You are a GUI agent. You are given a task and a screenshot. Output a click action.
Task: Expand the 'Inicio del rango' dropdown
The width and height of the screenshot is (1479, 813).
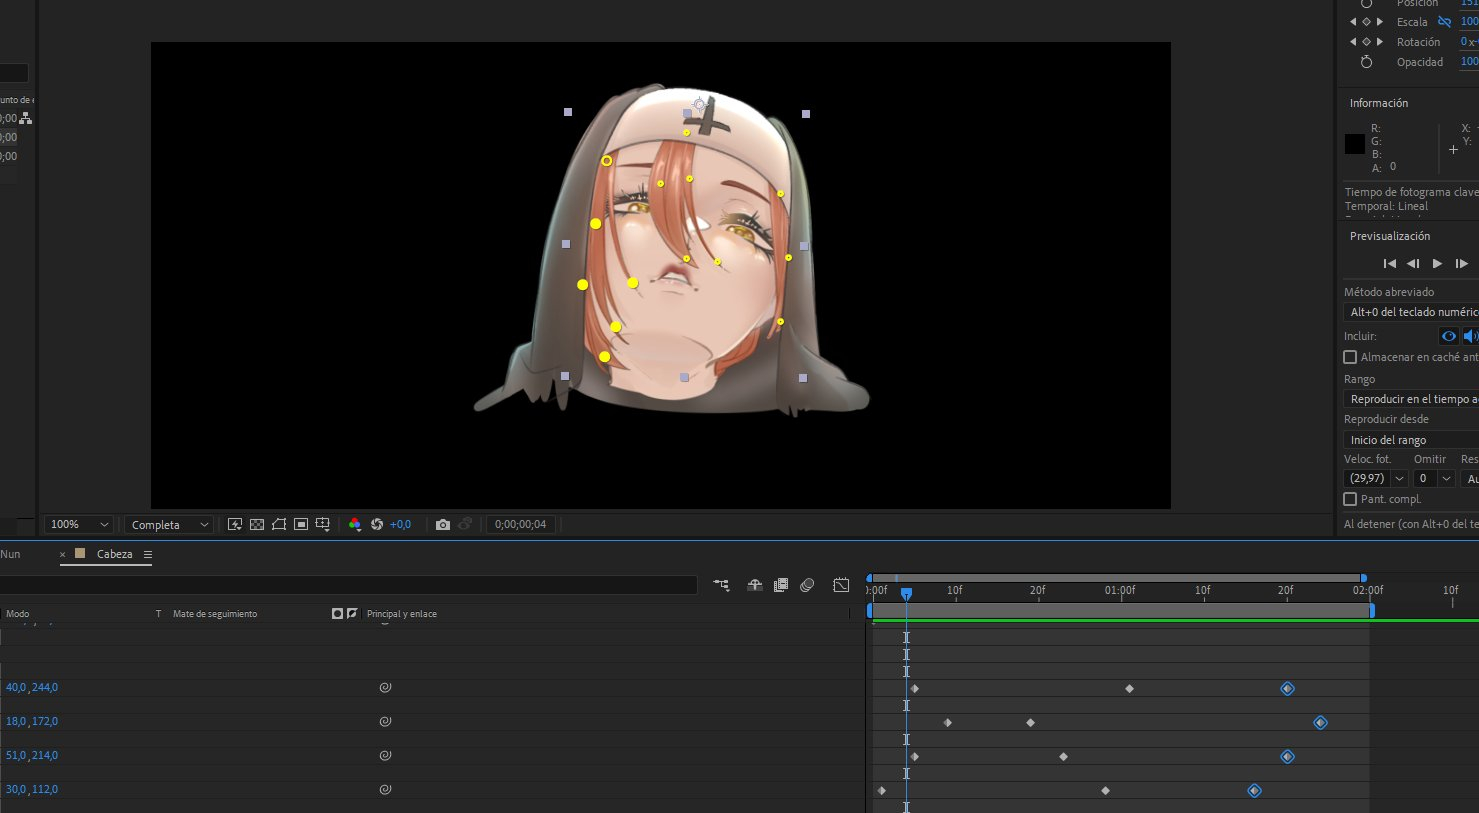pyautogui.click(x=1410, y=440)
